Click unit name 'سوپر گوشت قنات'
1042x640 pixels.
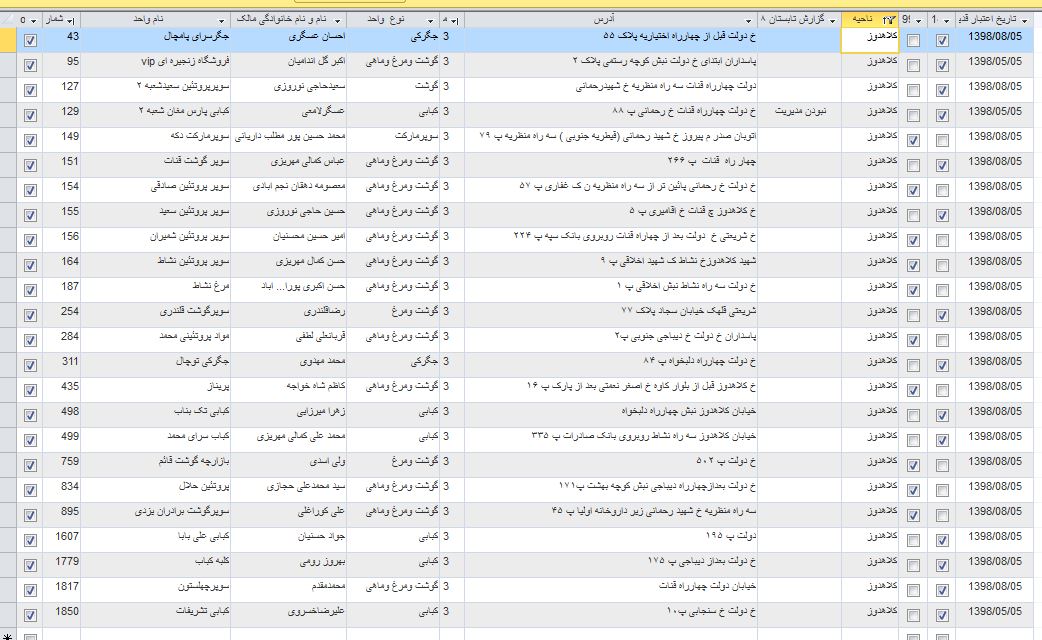coord(197,161)
